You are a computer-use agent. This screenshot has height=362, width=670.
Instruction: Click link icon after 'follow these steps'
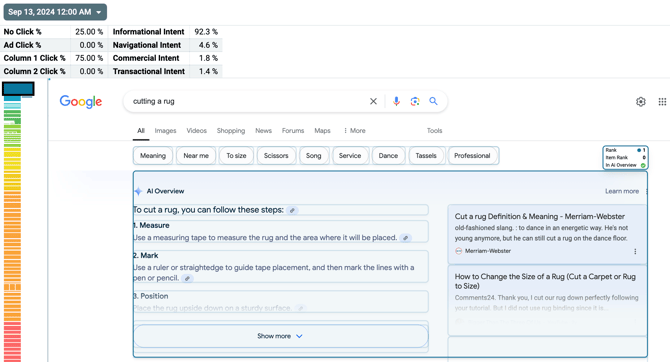(292, 210)
